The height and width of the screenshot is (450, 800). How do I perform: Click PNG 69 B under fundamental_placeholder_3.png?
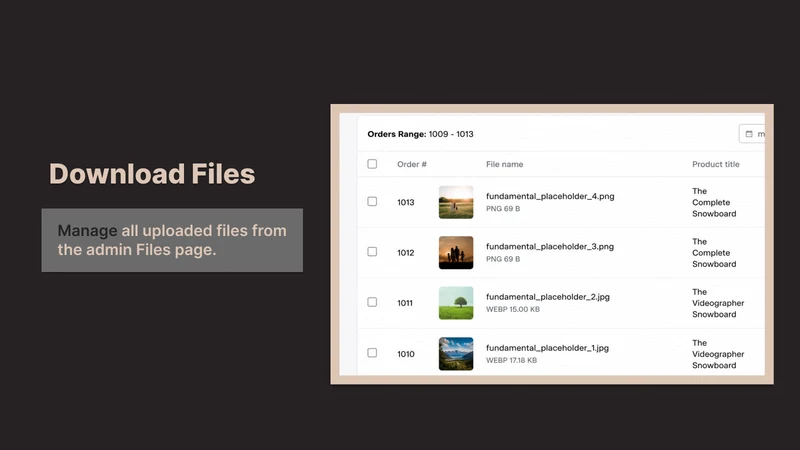click(503, 259)
